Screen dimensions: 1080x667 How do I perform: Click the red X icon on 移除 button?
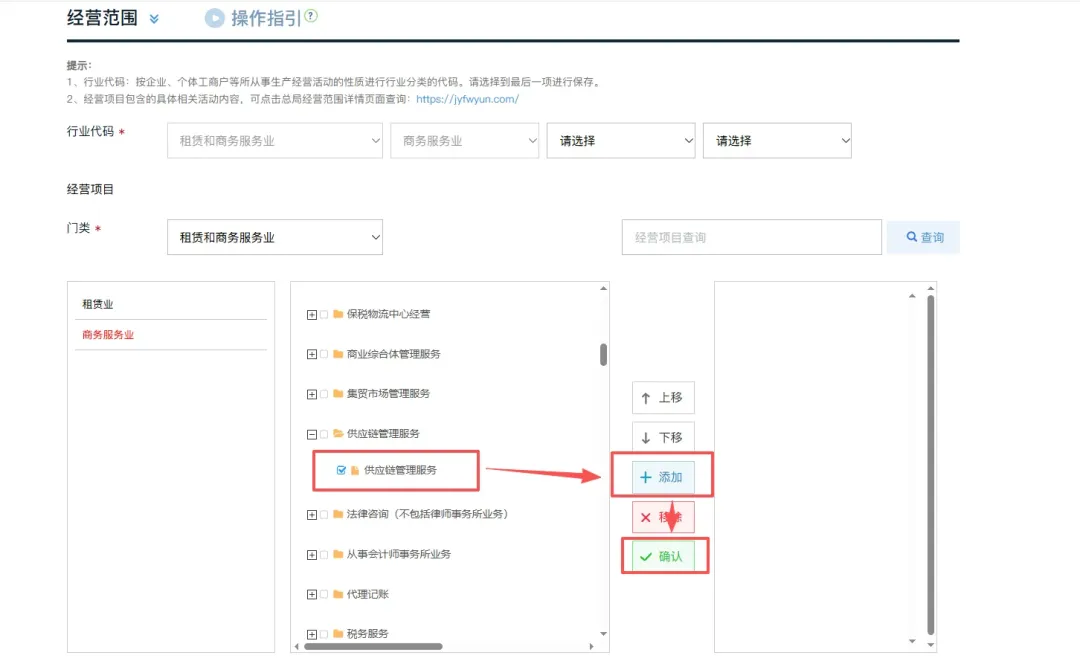pyautogui.click(x=647, y=516)
